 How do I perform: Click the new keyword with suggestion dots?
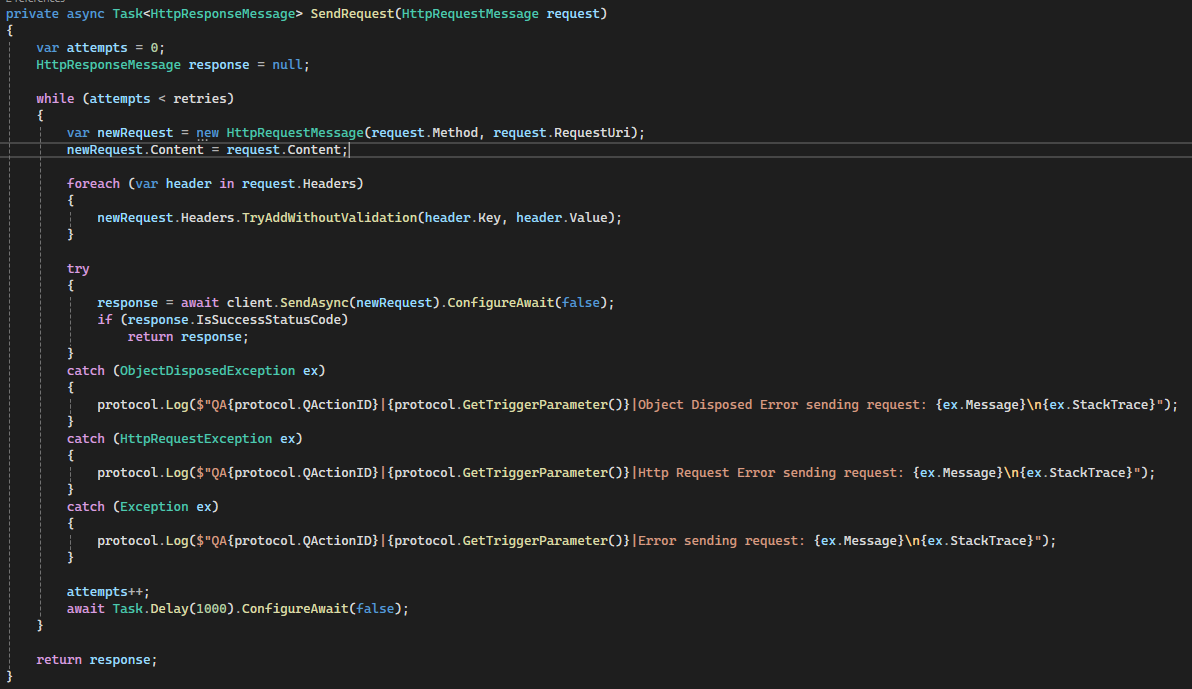207,133
